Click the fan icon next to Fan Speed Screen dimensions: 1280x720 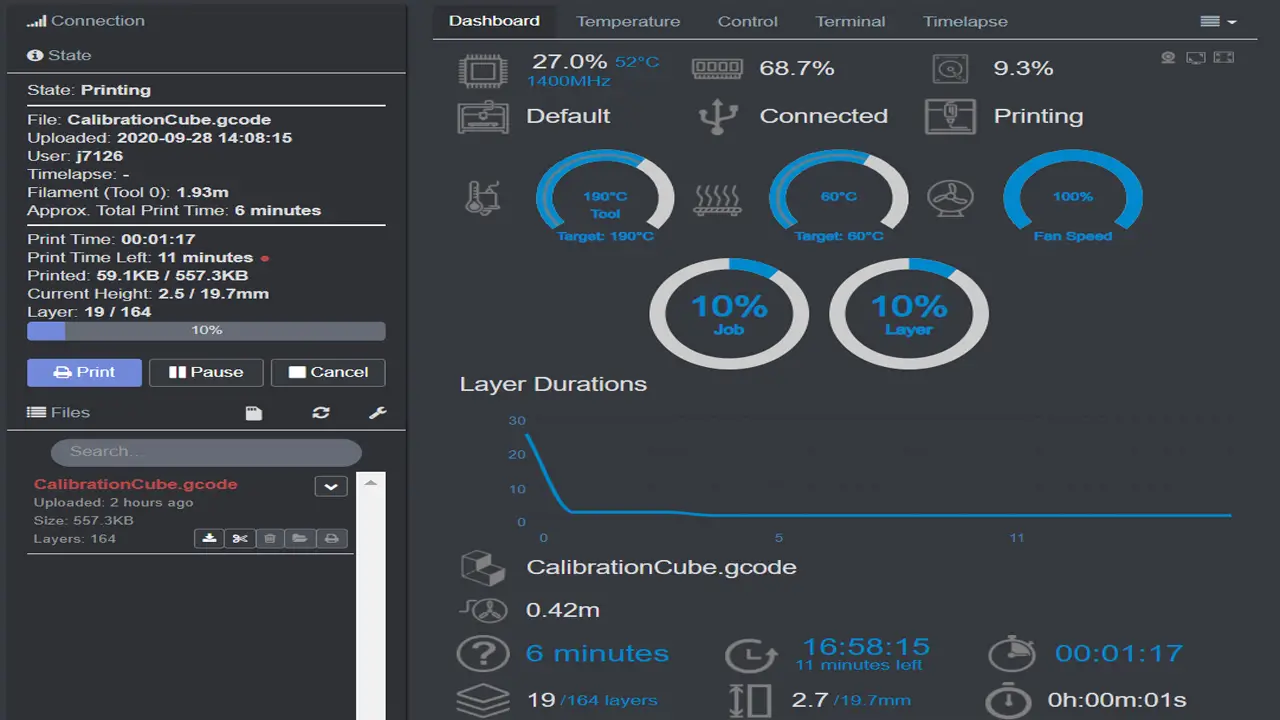950,197
